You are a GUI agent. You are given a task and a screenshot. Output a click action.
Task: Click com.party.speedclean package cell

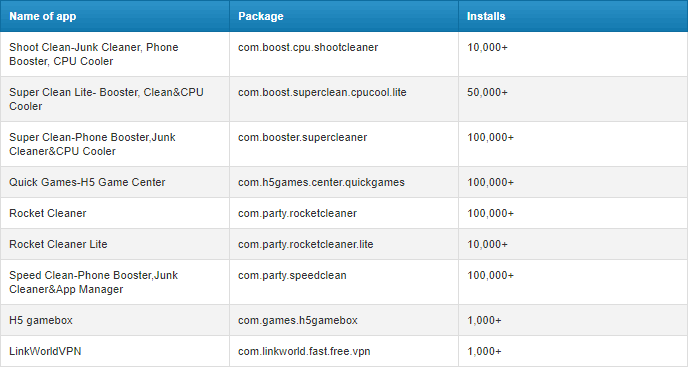pos(344,282)
